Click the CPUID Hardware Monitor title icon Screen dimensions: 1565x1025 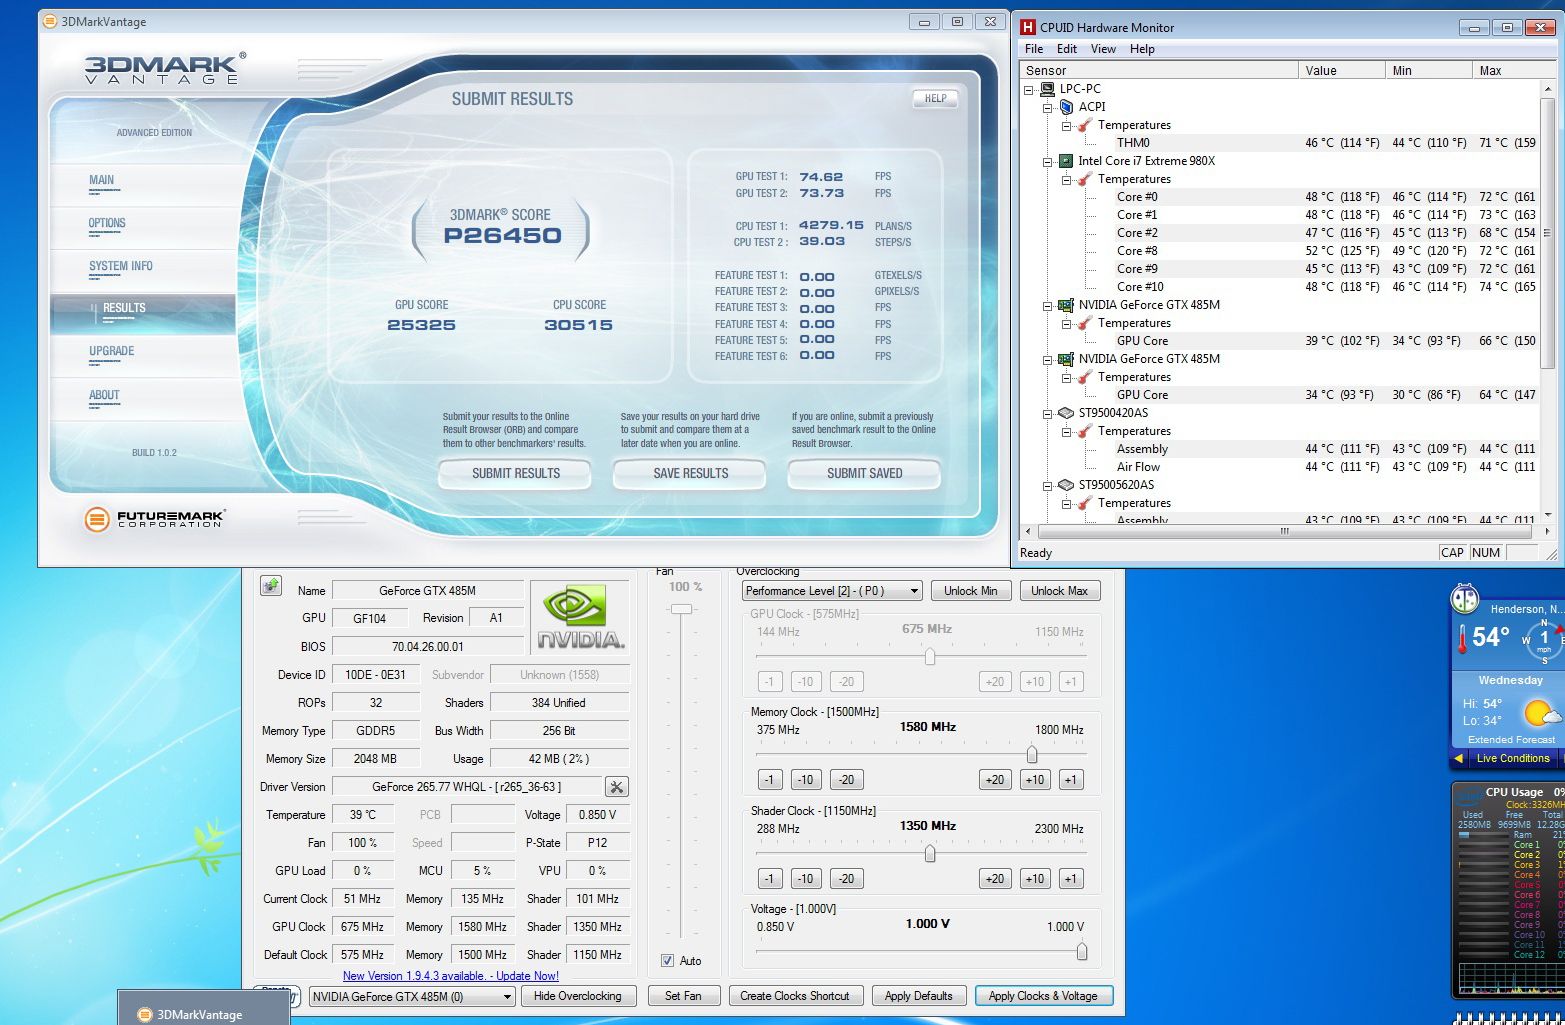pyautogui.click(x=1027, y=27)
